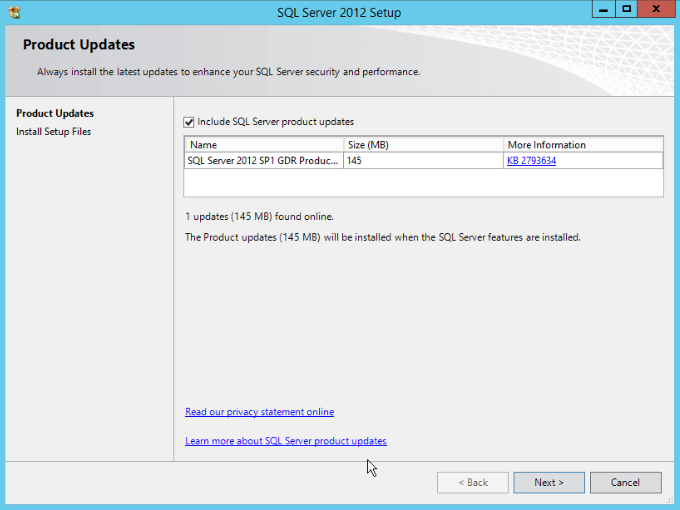Uncheck Include SQL Server product updates
This screenshot has height=510, width=680.
click(190, 122)
